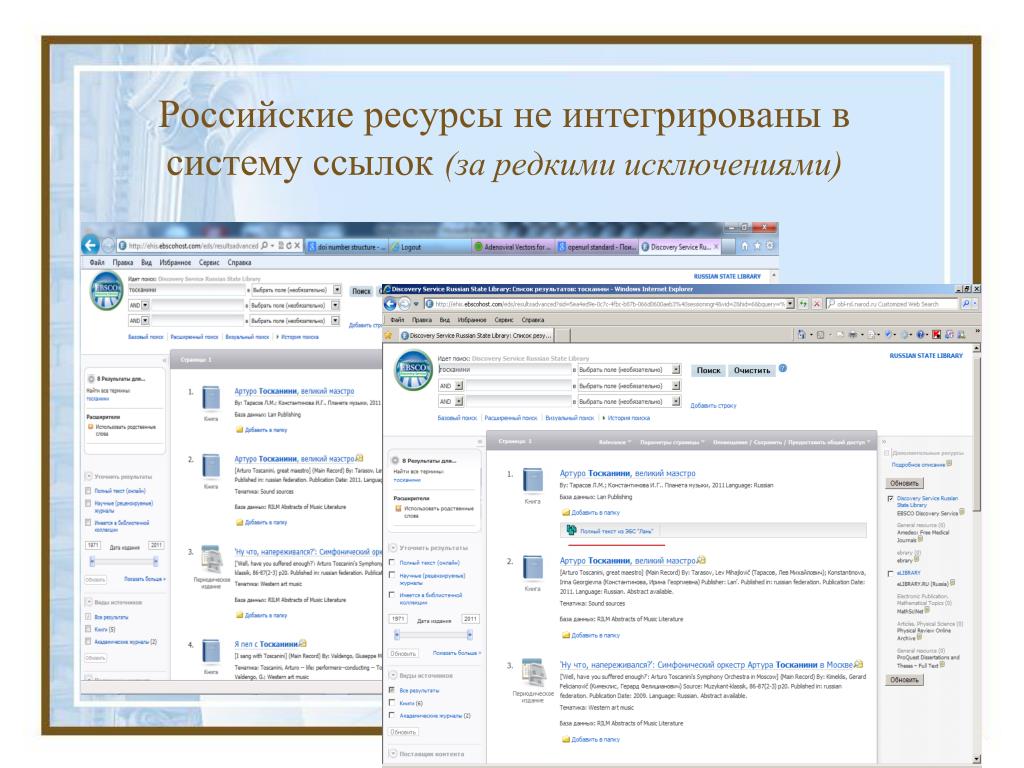Click the preview icon after result 2's title
Screen dimensions: 1024x768
(x=701, y=560)
